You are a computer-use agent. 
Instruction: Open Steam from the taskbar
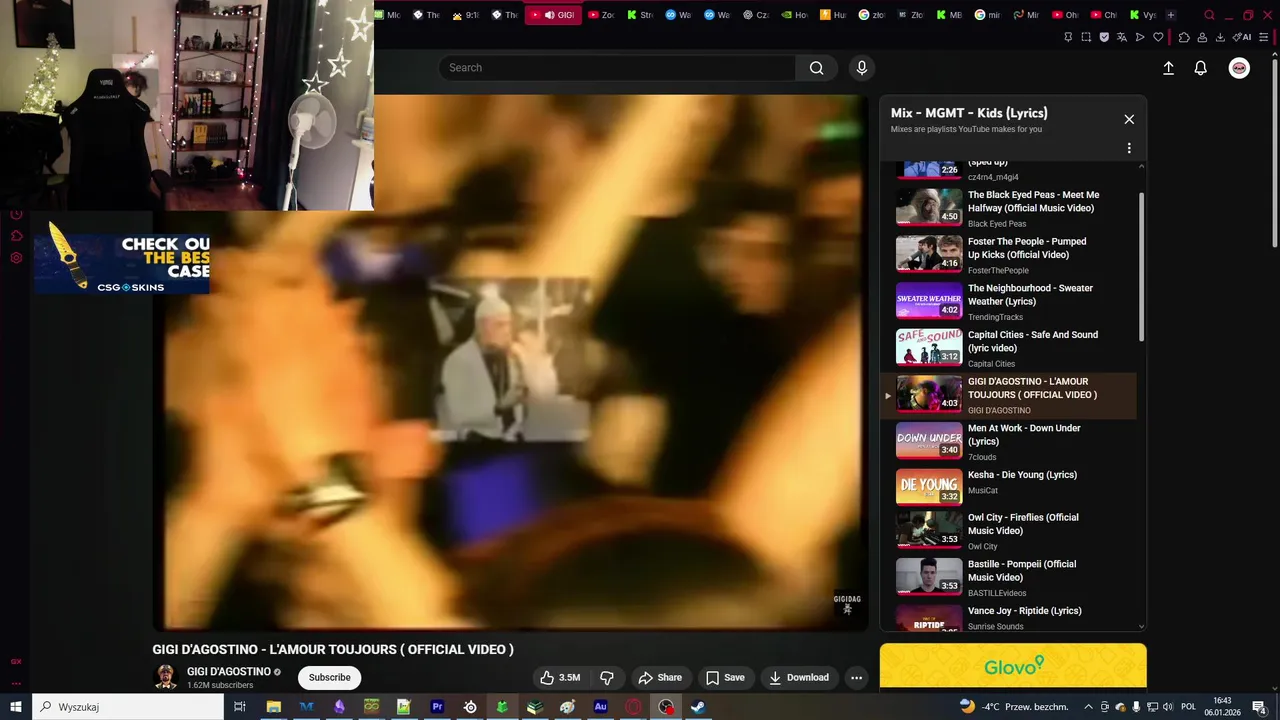tap(698, 707)
